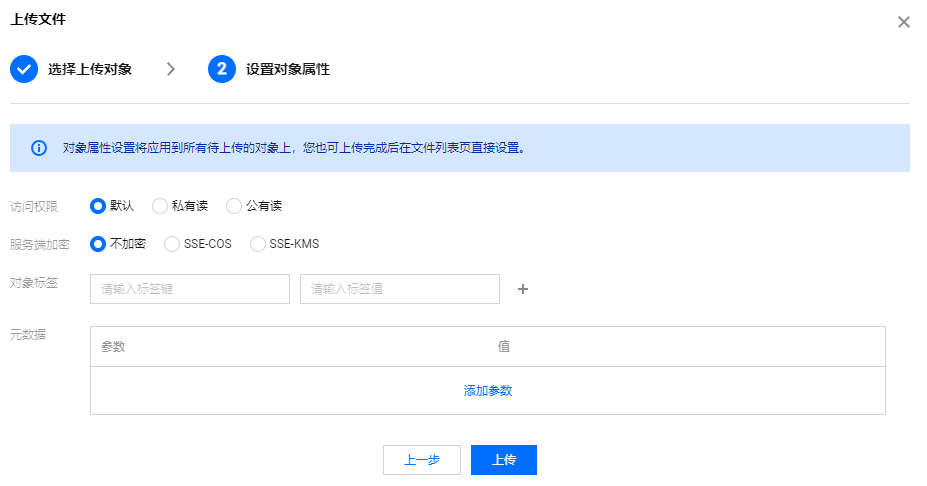The height and width of the screenshot is (486, 927).
Task: Click the 服务端加密 label
Action: pos(40,245)
